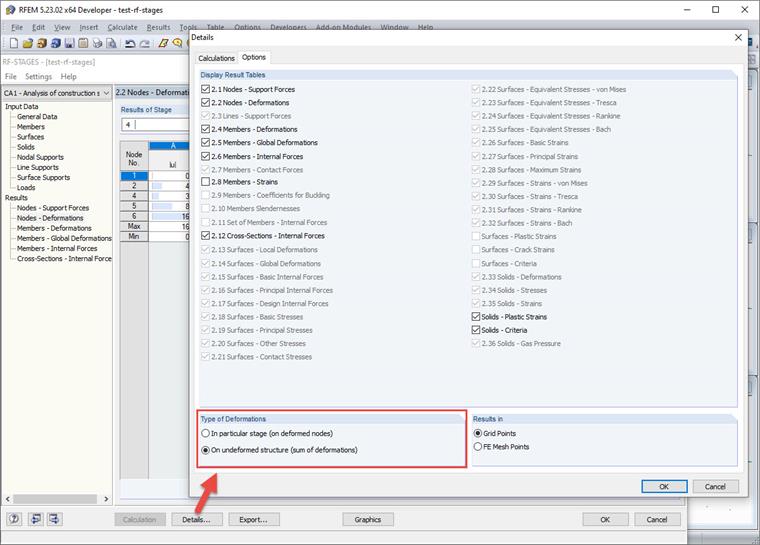Select Nodes - Support Forces in Results tree
Screen dimensions: 760x545
coord(53,208)
